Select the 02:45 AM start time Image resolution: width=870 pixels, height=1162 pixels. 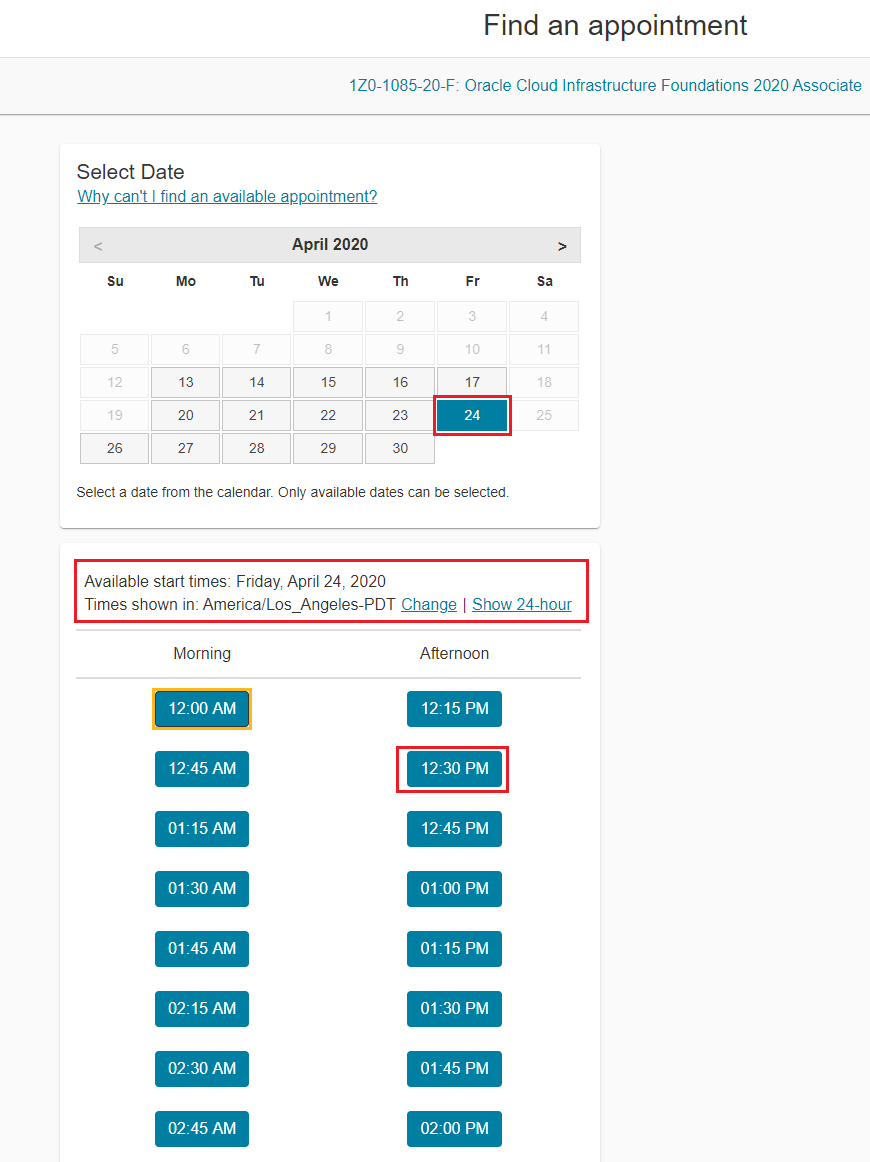click(x=201, y=1128)
